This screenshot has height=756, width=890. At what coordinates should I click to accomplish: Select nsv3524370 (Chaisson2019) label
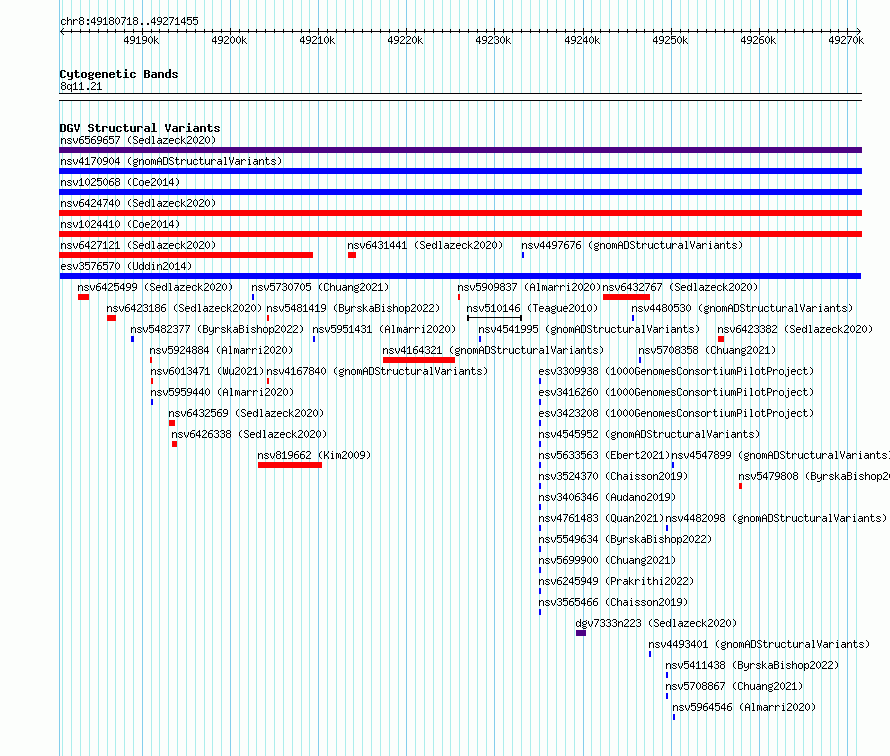point(613,476)
